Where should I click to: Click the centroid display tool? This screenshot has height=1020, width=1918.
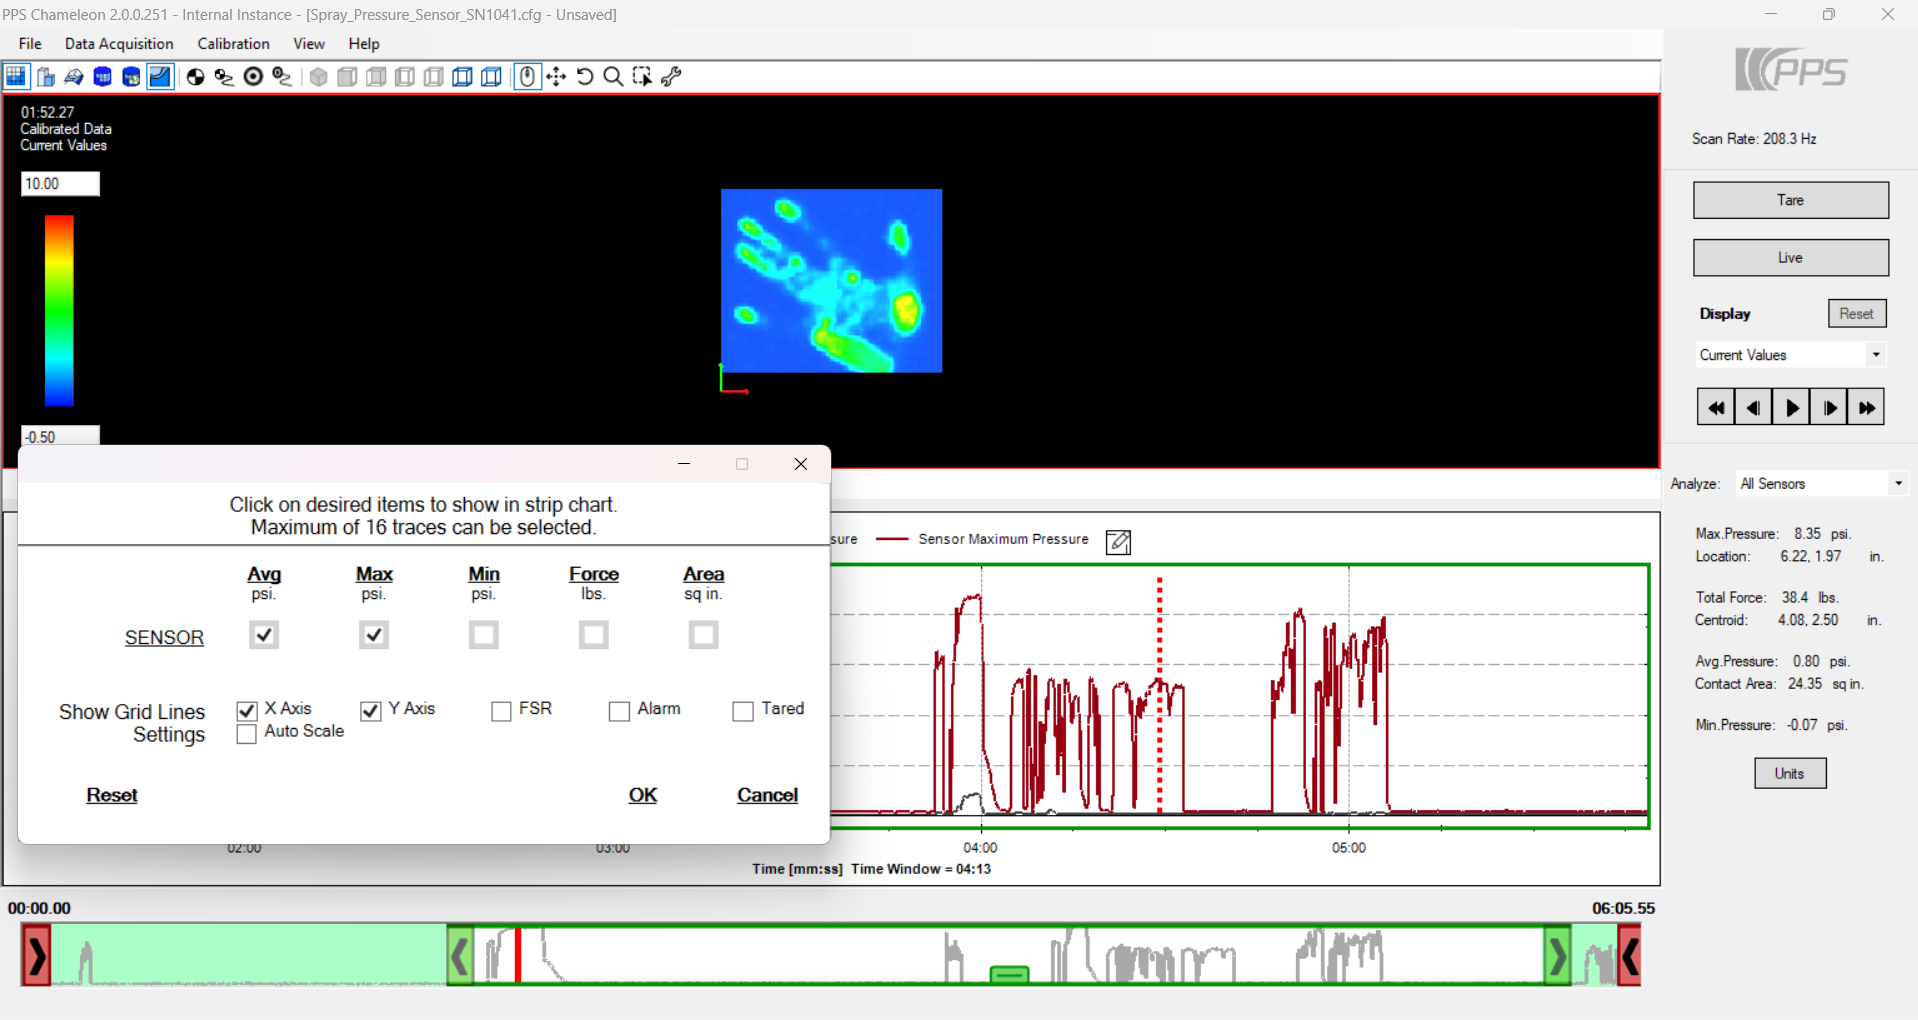point(196,76)
